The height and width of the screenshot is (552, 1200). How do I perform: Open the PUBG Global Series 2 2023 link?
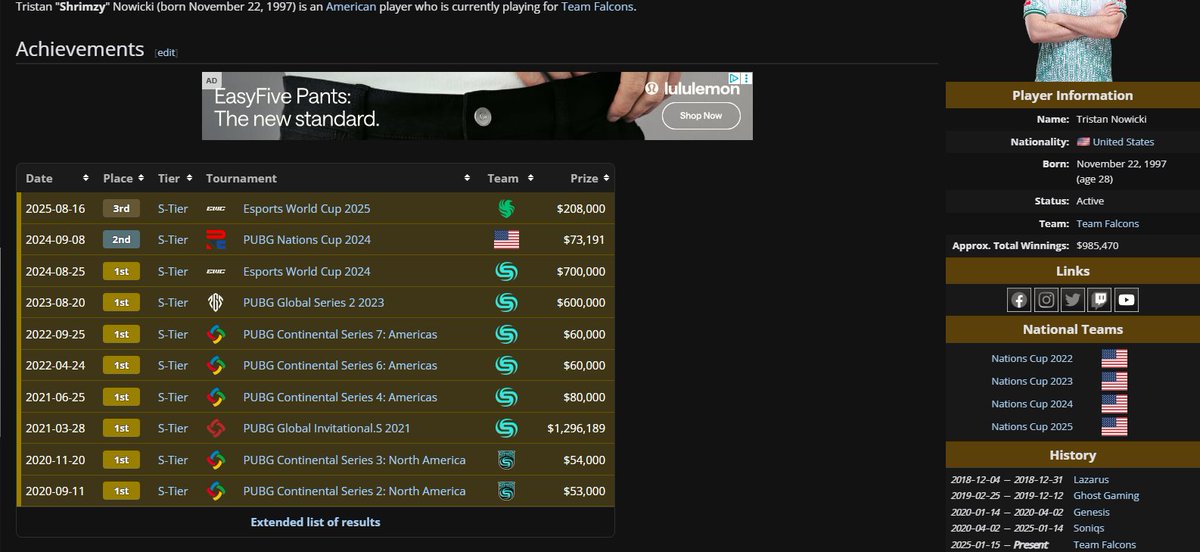pos(314,302)
